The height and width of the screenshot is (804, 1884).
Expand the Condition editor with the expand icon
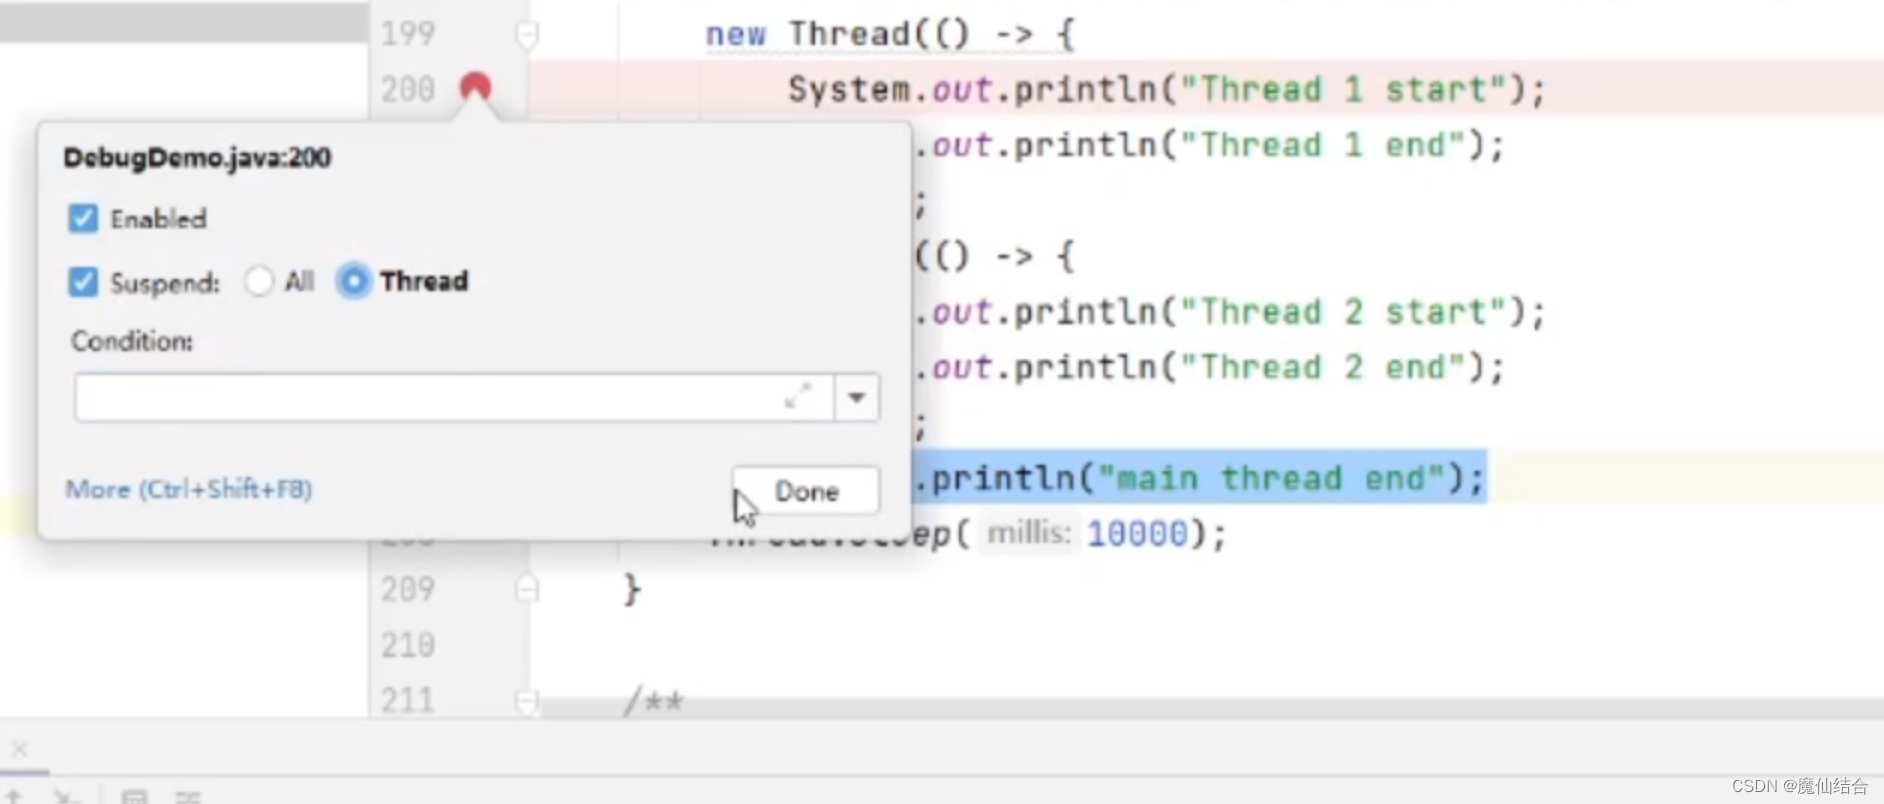[797, 397]
